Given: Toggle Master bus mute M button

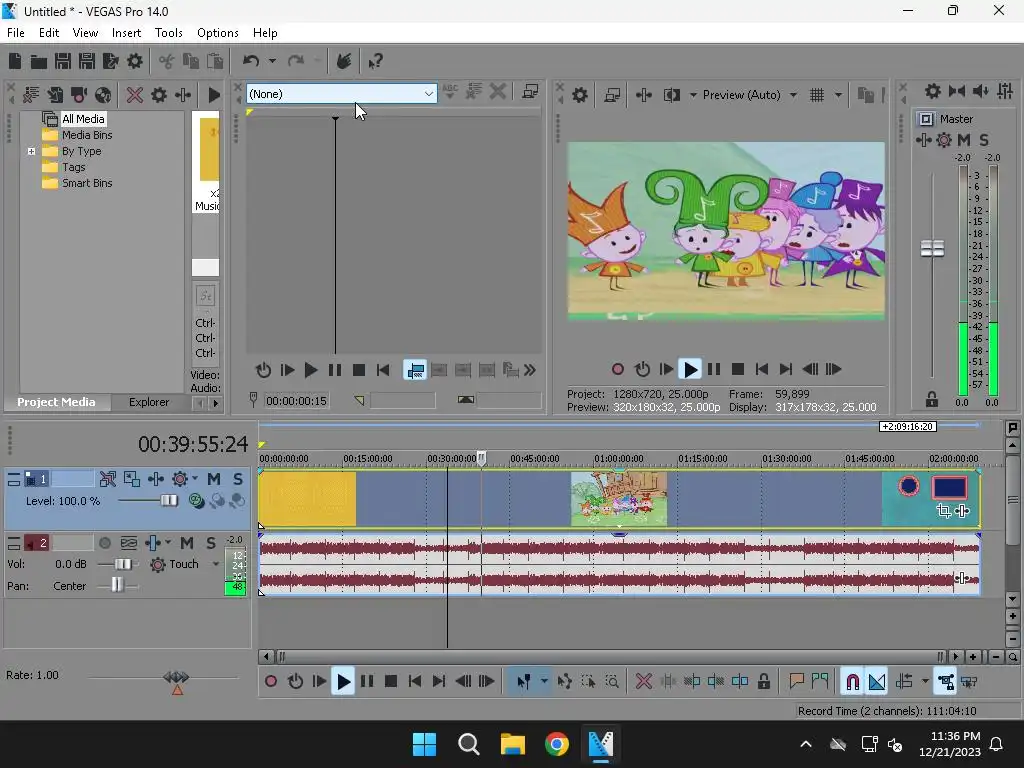Looking at the screenshot, I should (963, 140).
